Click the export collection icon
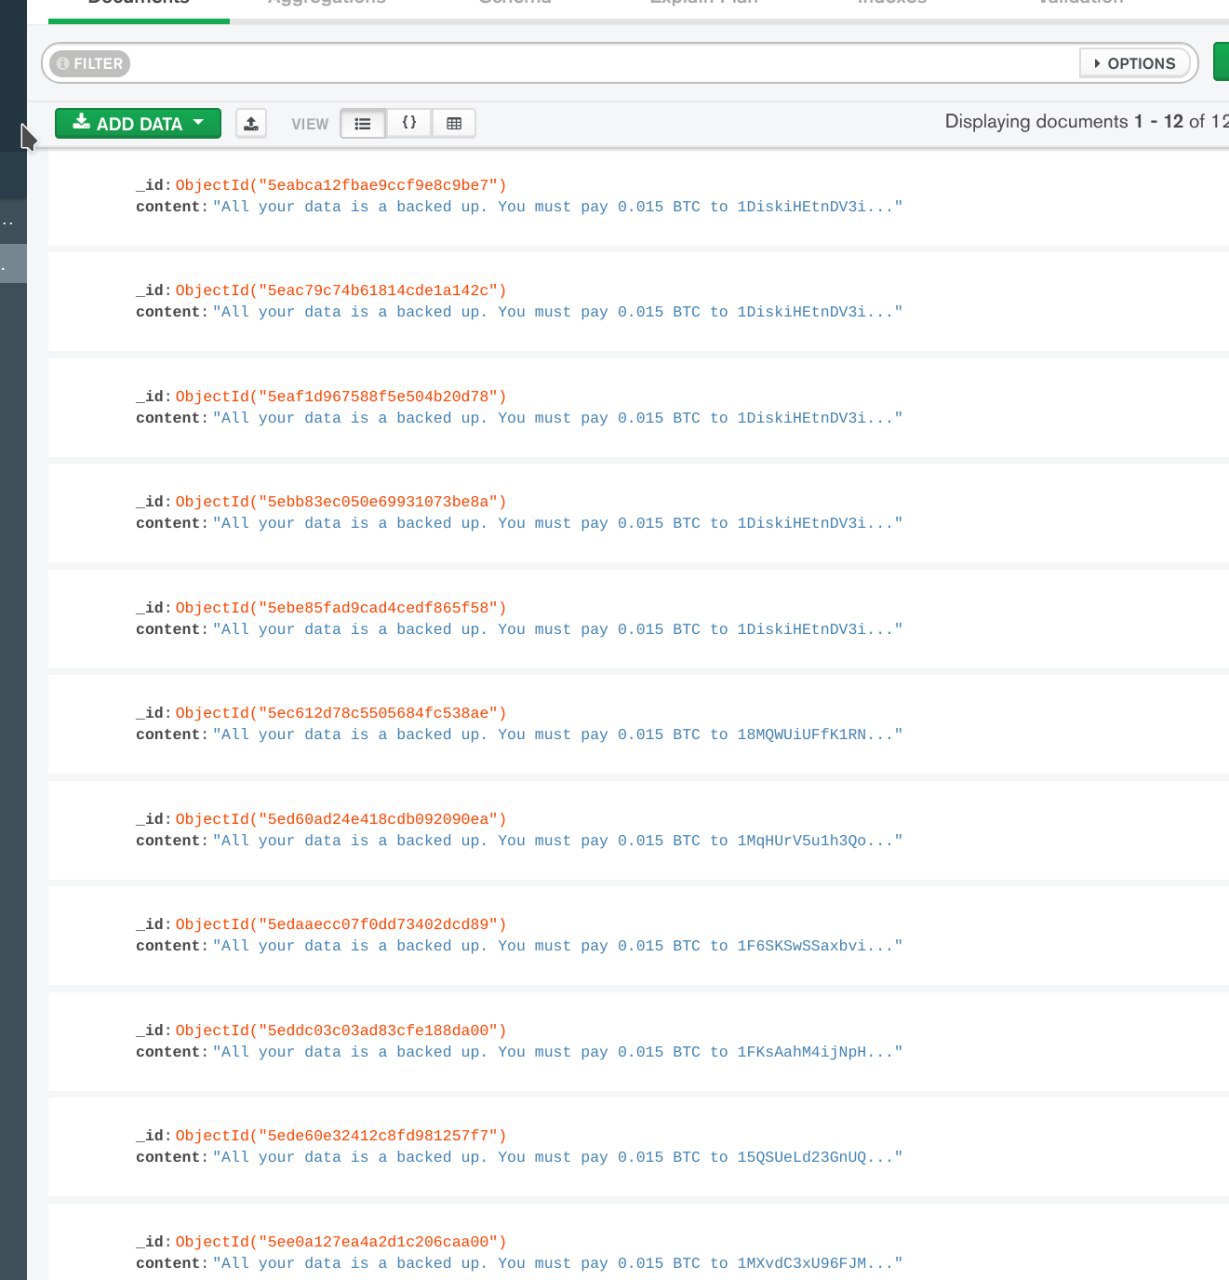Screen dimensions: 1229x1280 251,123
